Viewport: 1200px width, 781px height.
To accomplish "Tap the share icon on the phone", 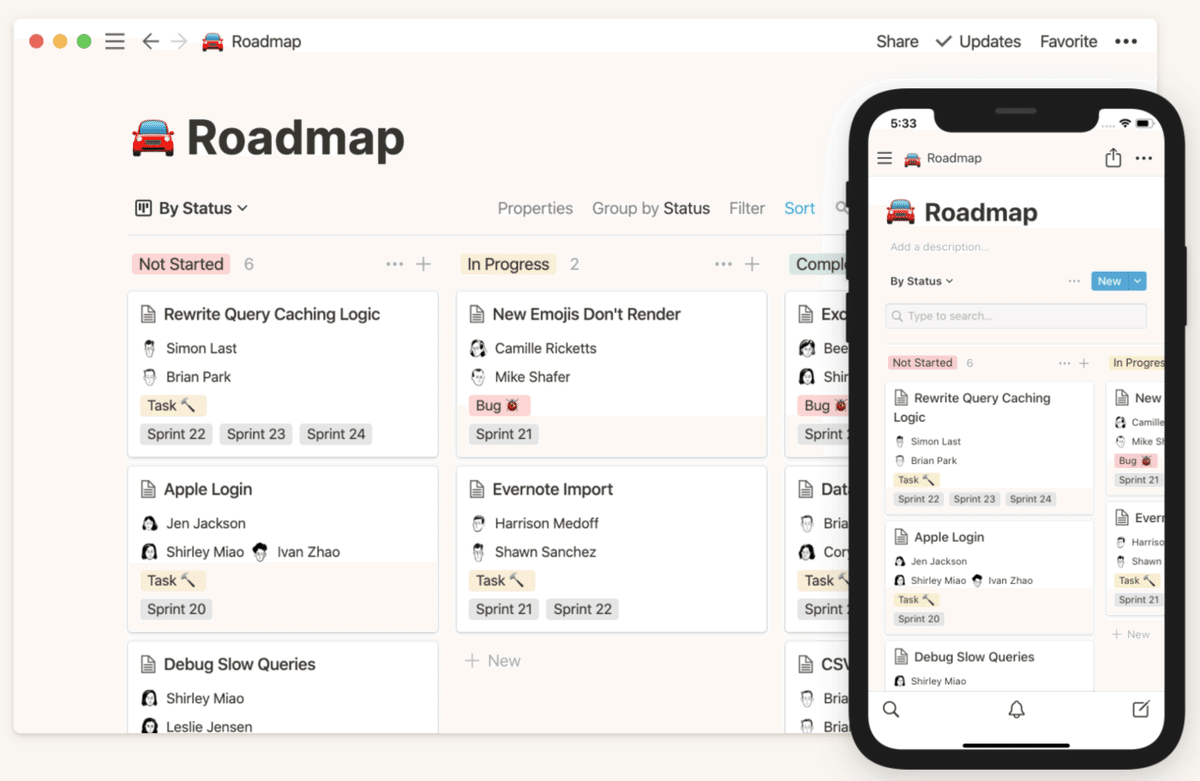I will (x=1113, y=157).
